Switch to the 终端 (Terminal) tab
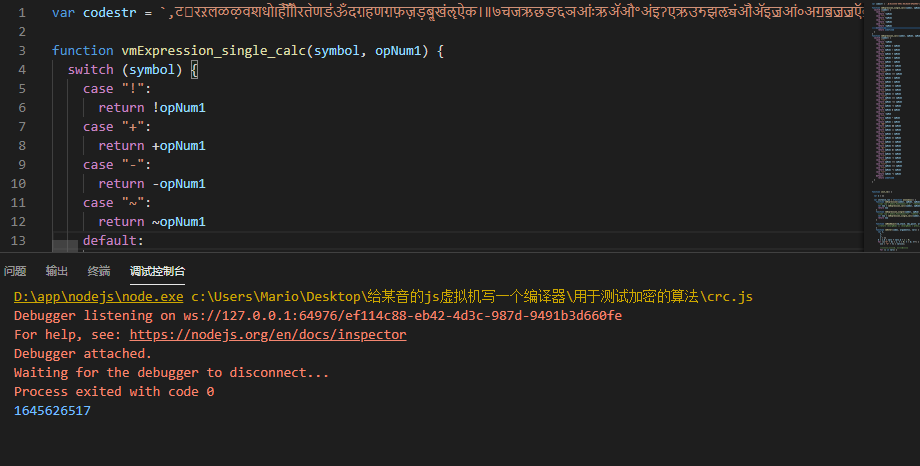The width and height of the screenshot is (920, 466). point(99,271)
